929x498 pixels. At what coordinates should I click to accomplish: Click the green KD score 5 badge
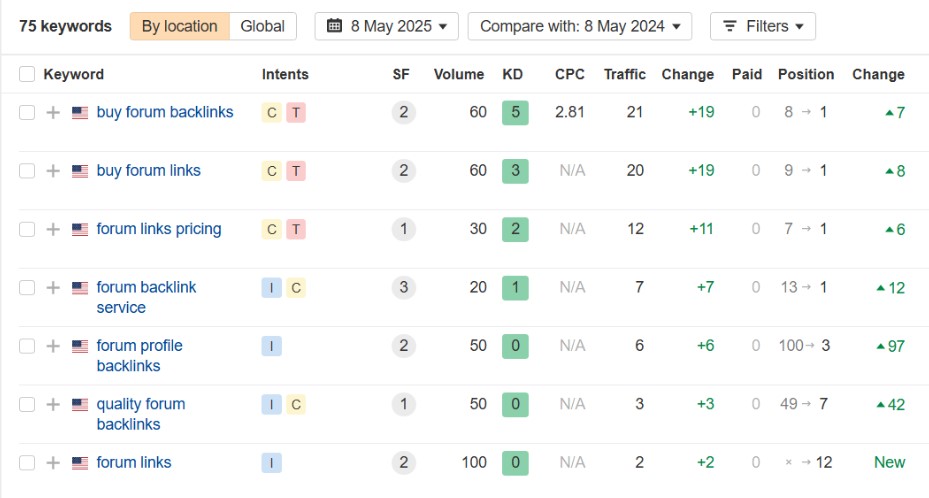515,113
